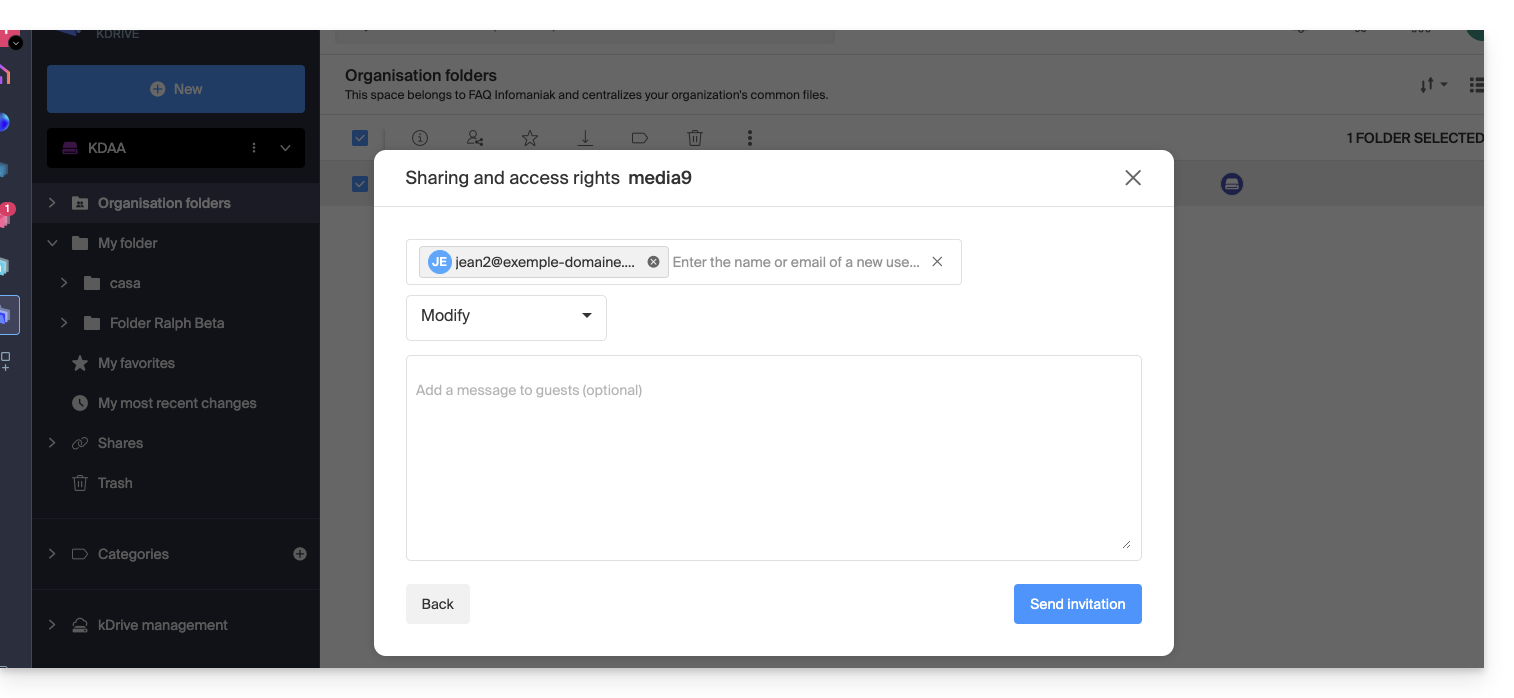Expand the Shares tree section
This screenshot has width=1514, height=698.
(52, 443)
